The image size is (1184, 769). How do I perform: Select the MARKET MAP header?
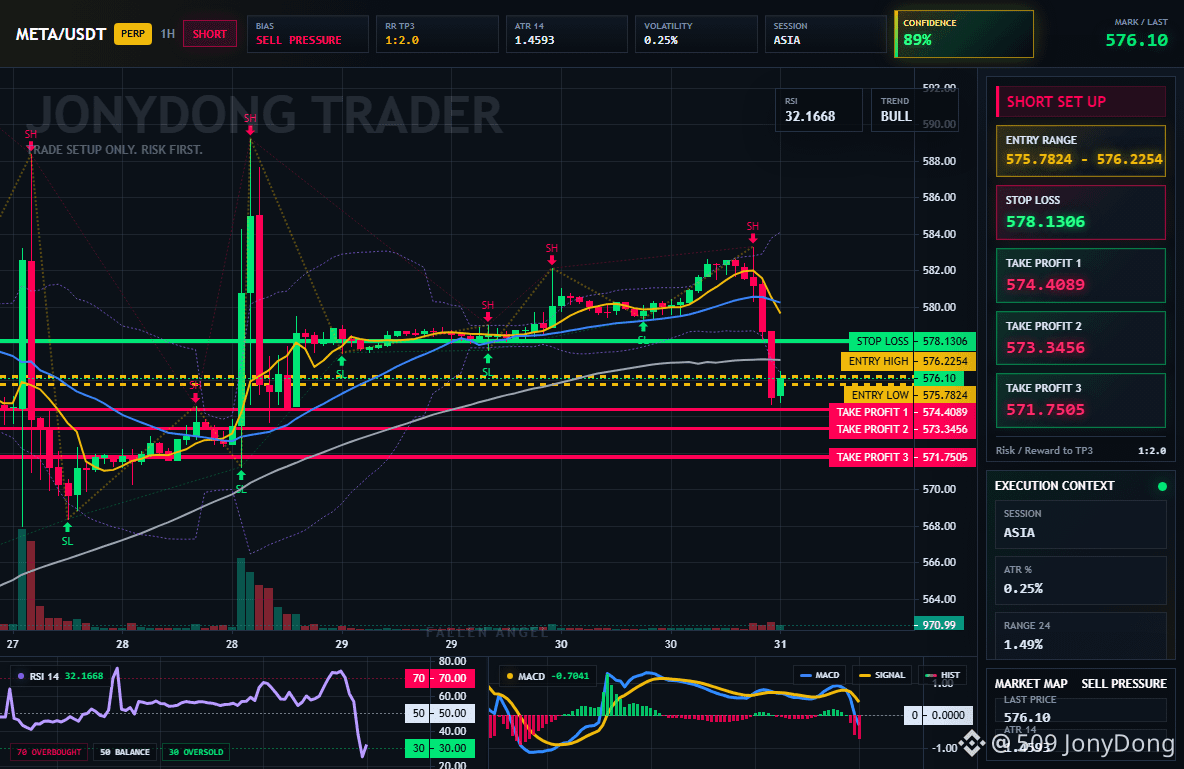pyautogui.click(x=1031, y=683)
